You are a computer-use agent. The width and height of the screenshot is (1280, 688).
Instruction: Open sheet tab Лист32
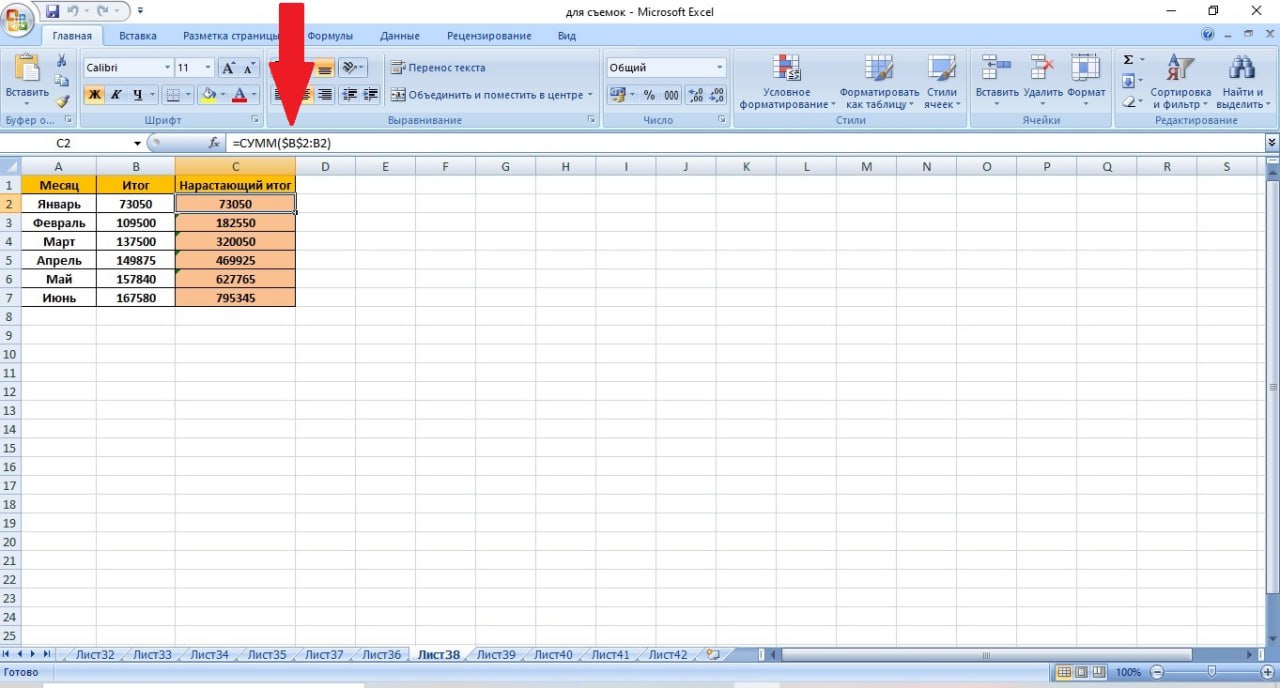[95, 655]
